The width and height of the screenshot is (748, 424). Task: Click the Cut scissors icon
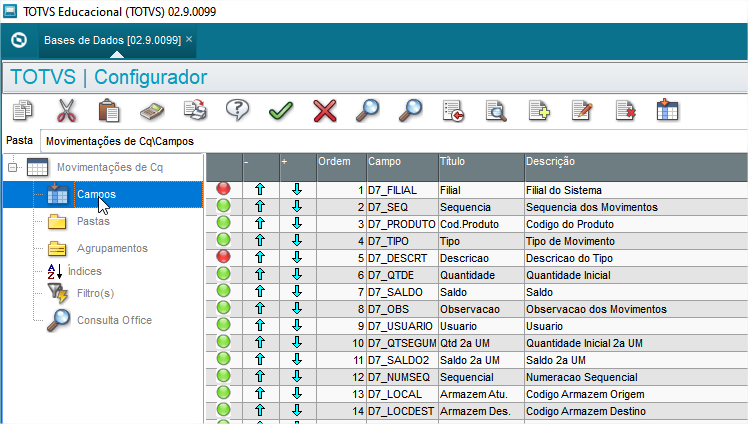pyautogui.click(x=66, y=111)
